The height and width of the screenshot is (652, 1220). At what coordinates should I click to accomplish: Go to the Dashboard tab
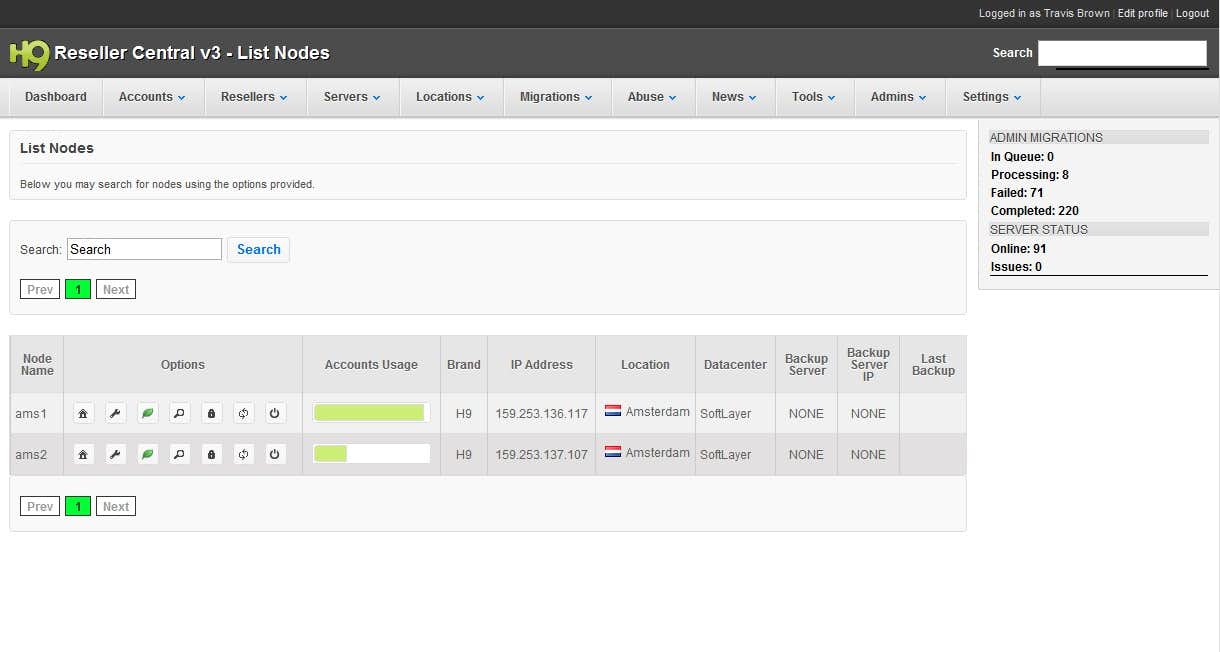[x=56, y=97]
